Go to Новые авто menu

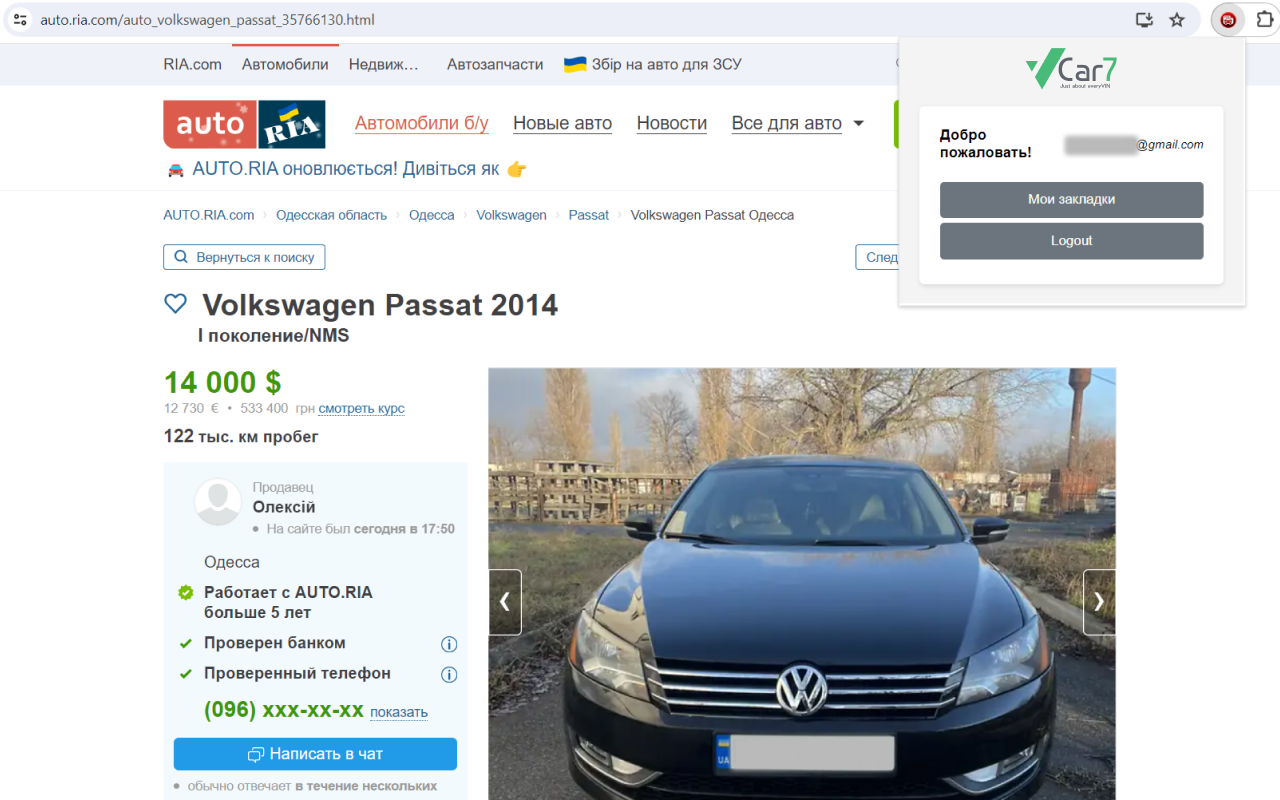pyautogui.click(x=562, y=123)
